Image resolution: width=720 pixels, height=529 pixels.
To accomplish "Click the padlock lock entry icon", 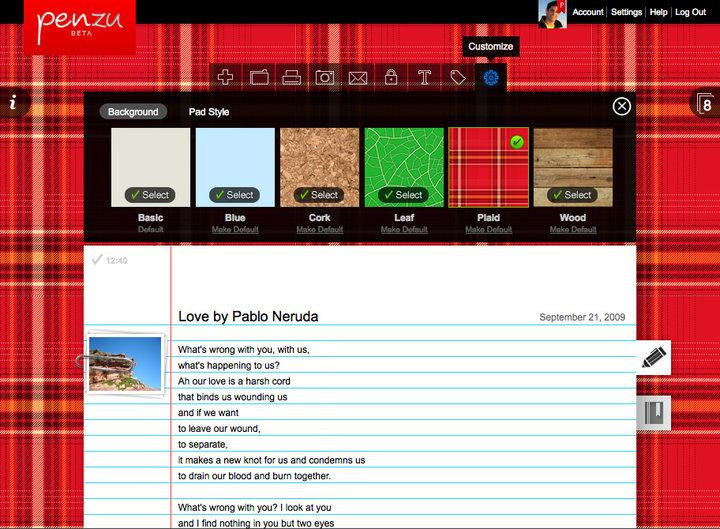I will pyautogui.click(x=391, y=77).
